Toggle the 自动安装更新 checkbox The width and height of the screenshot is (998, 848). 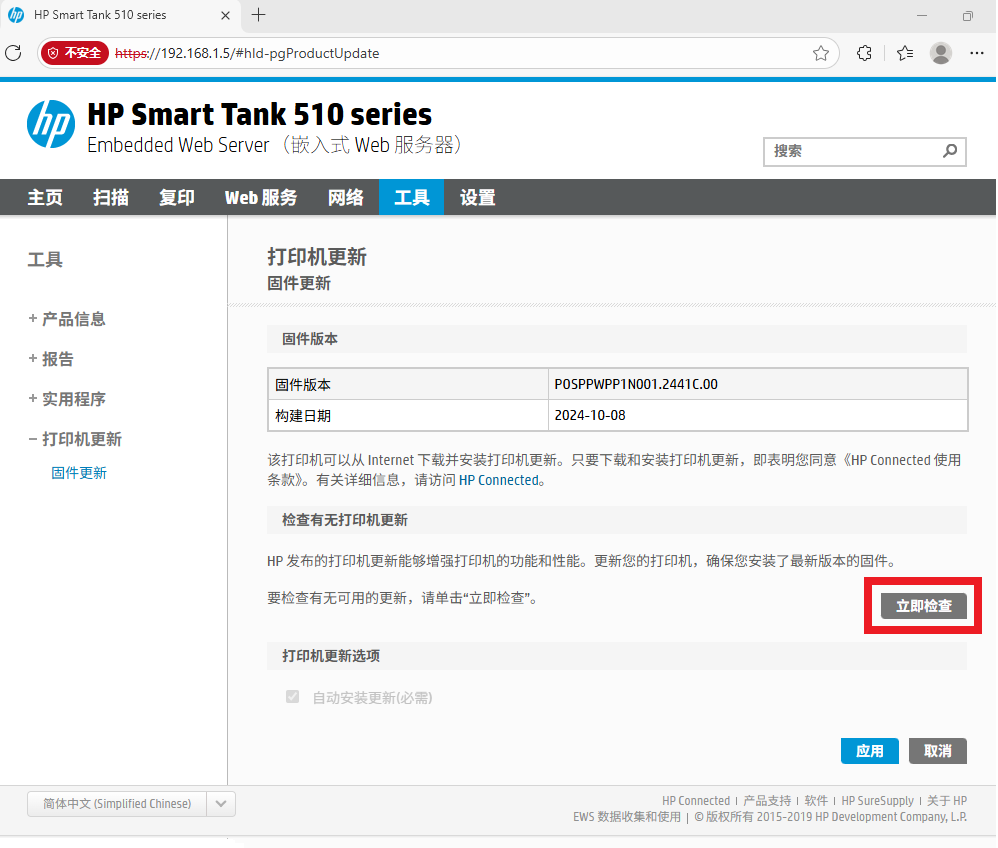[293, 697]
